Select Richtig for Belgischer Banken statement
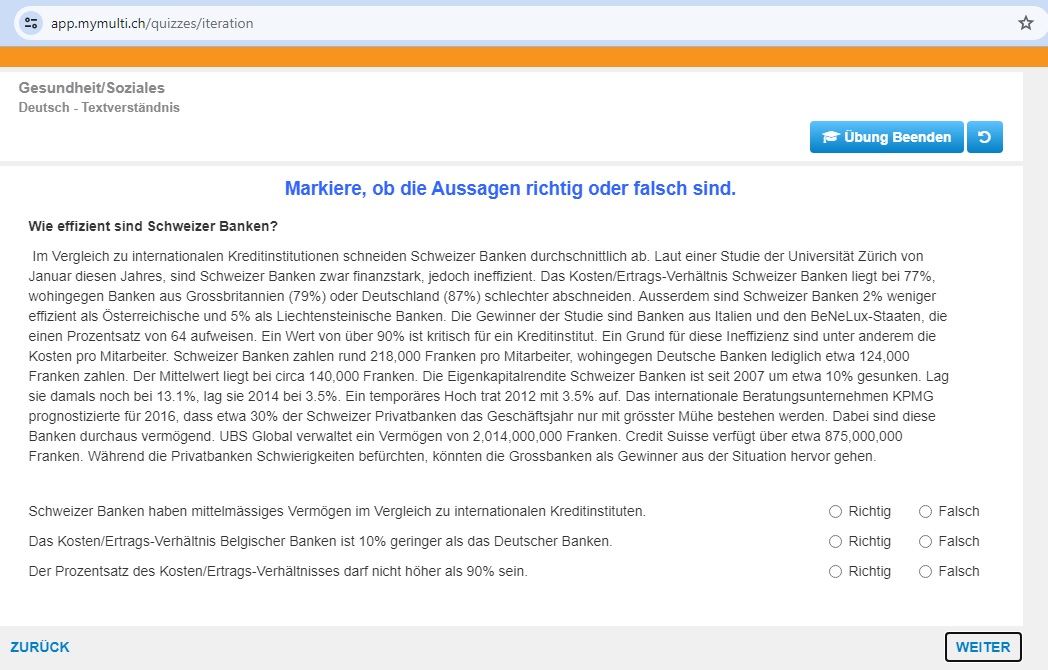The width and height of the screenshot is (1048, 670). [x=835, y=542]
